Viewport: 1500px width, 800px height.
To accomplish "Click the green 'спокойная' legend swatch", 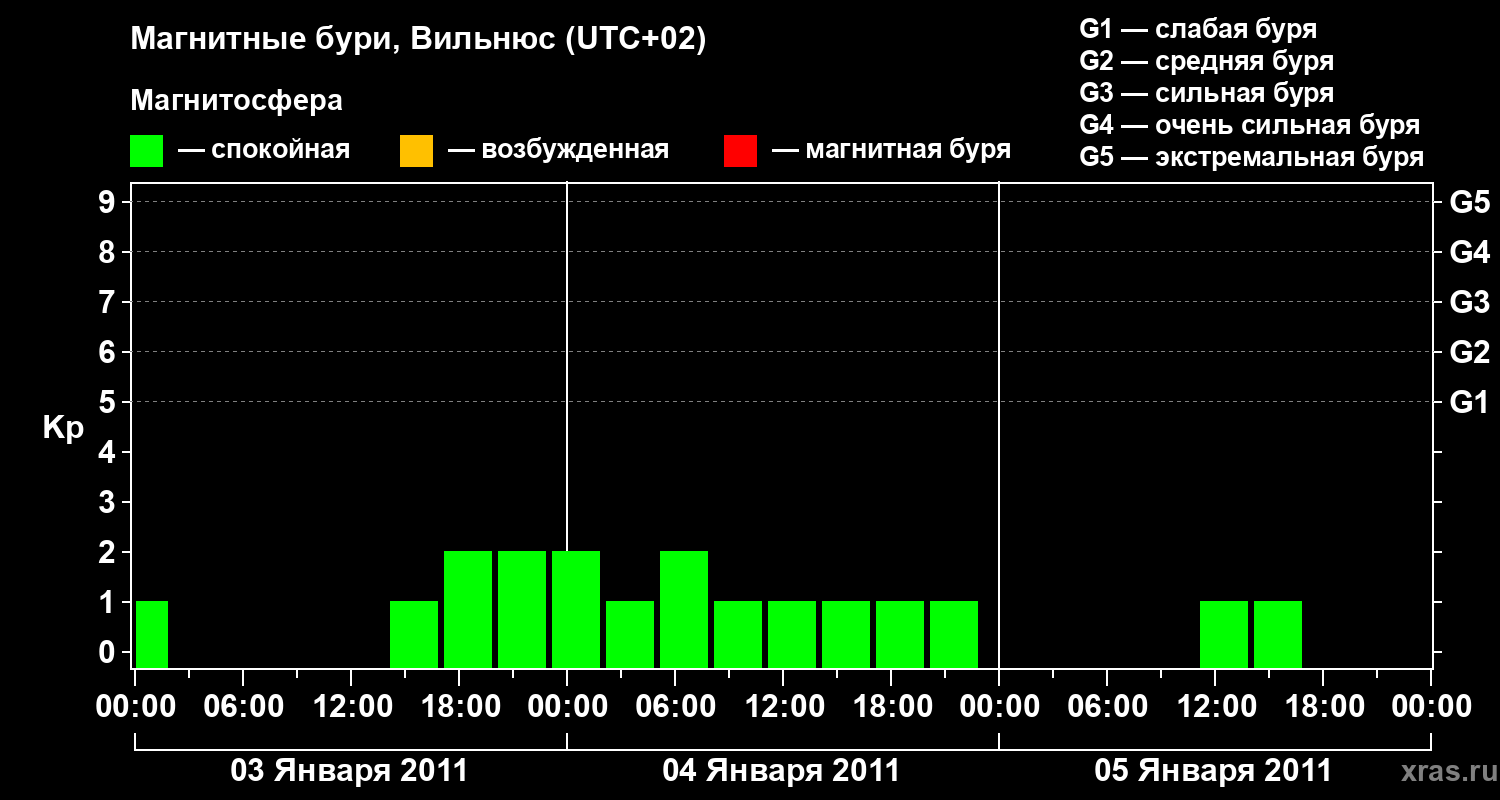I will point(147,150).
